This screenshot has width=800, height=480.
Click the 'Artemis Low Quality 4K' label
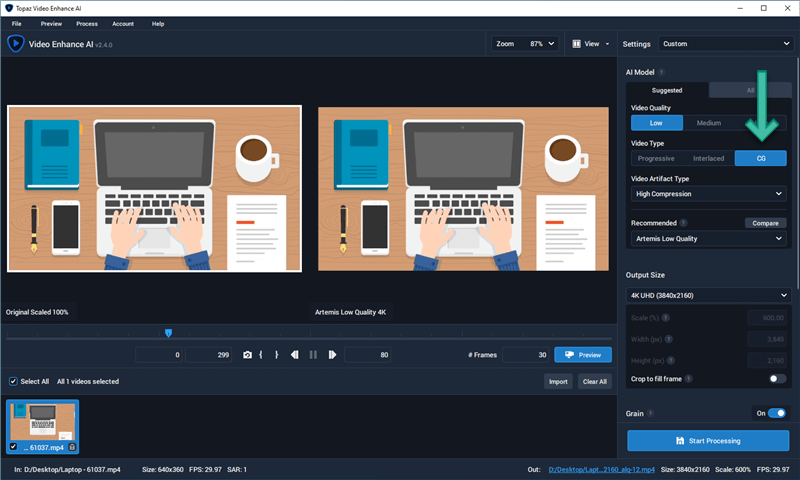tap(350, 312)
